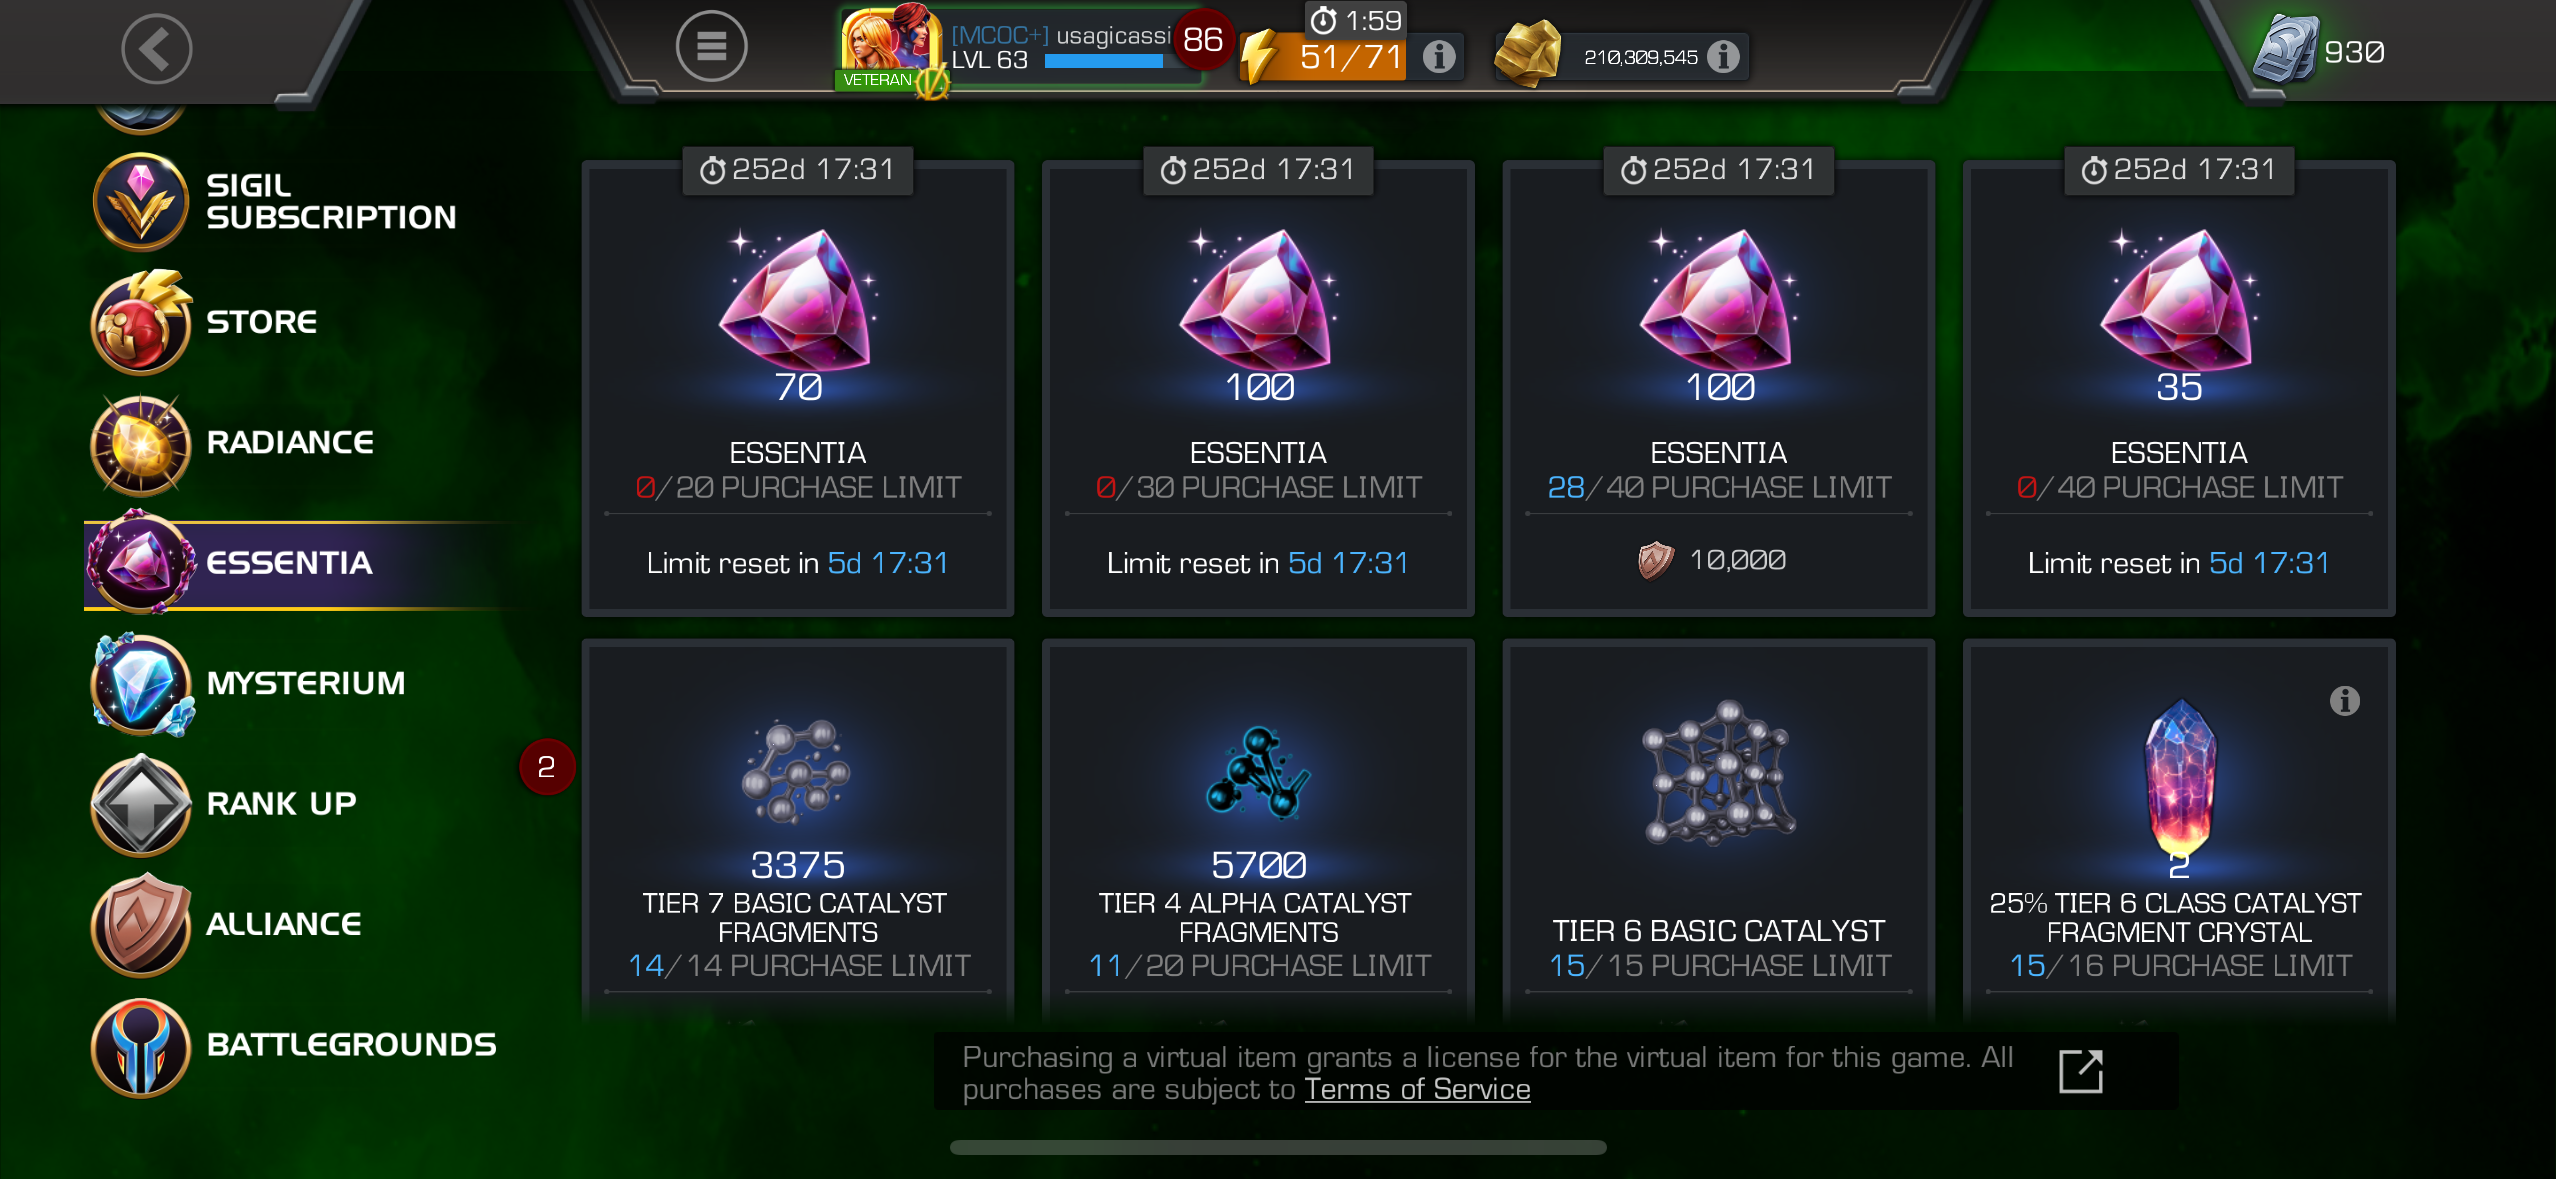The image size is (2556, 1179).
Task: Go back using the arrow icon
Action: click(157, 48)
